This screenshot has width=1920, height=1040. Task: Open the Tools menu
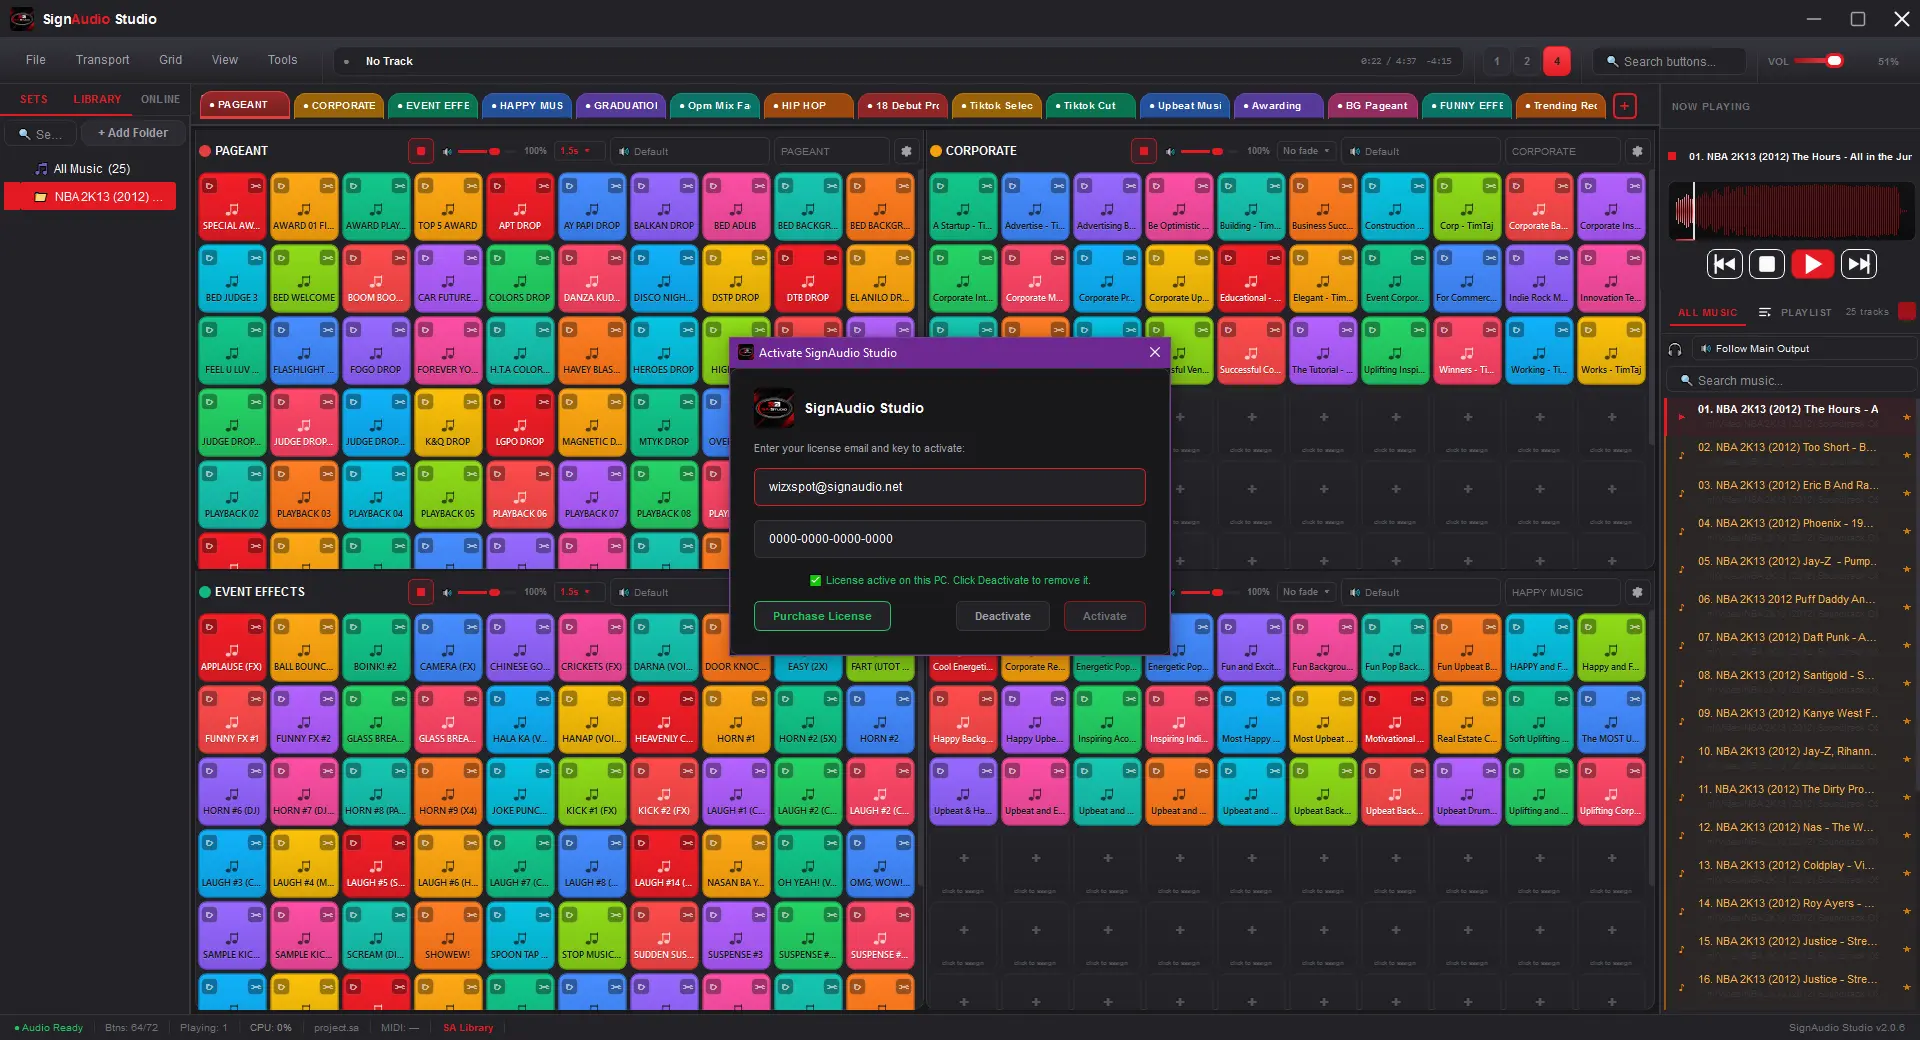(283, 60)
